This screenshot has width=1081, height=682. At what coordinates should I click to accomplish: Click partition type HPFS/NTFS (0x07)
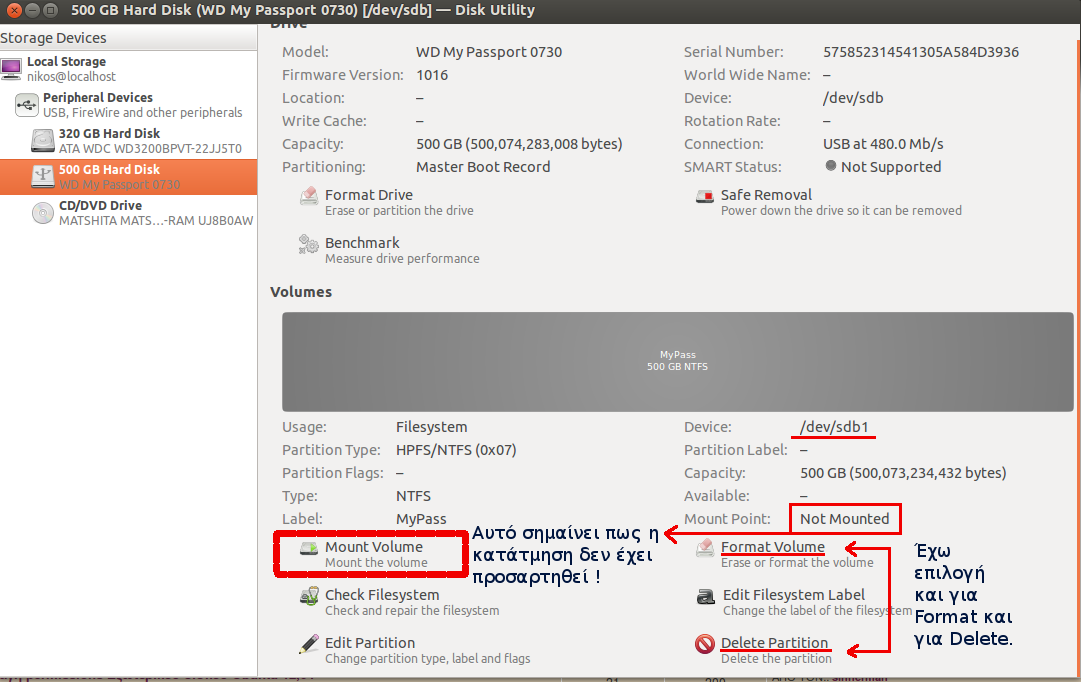coord(456,450)
